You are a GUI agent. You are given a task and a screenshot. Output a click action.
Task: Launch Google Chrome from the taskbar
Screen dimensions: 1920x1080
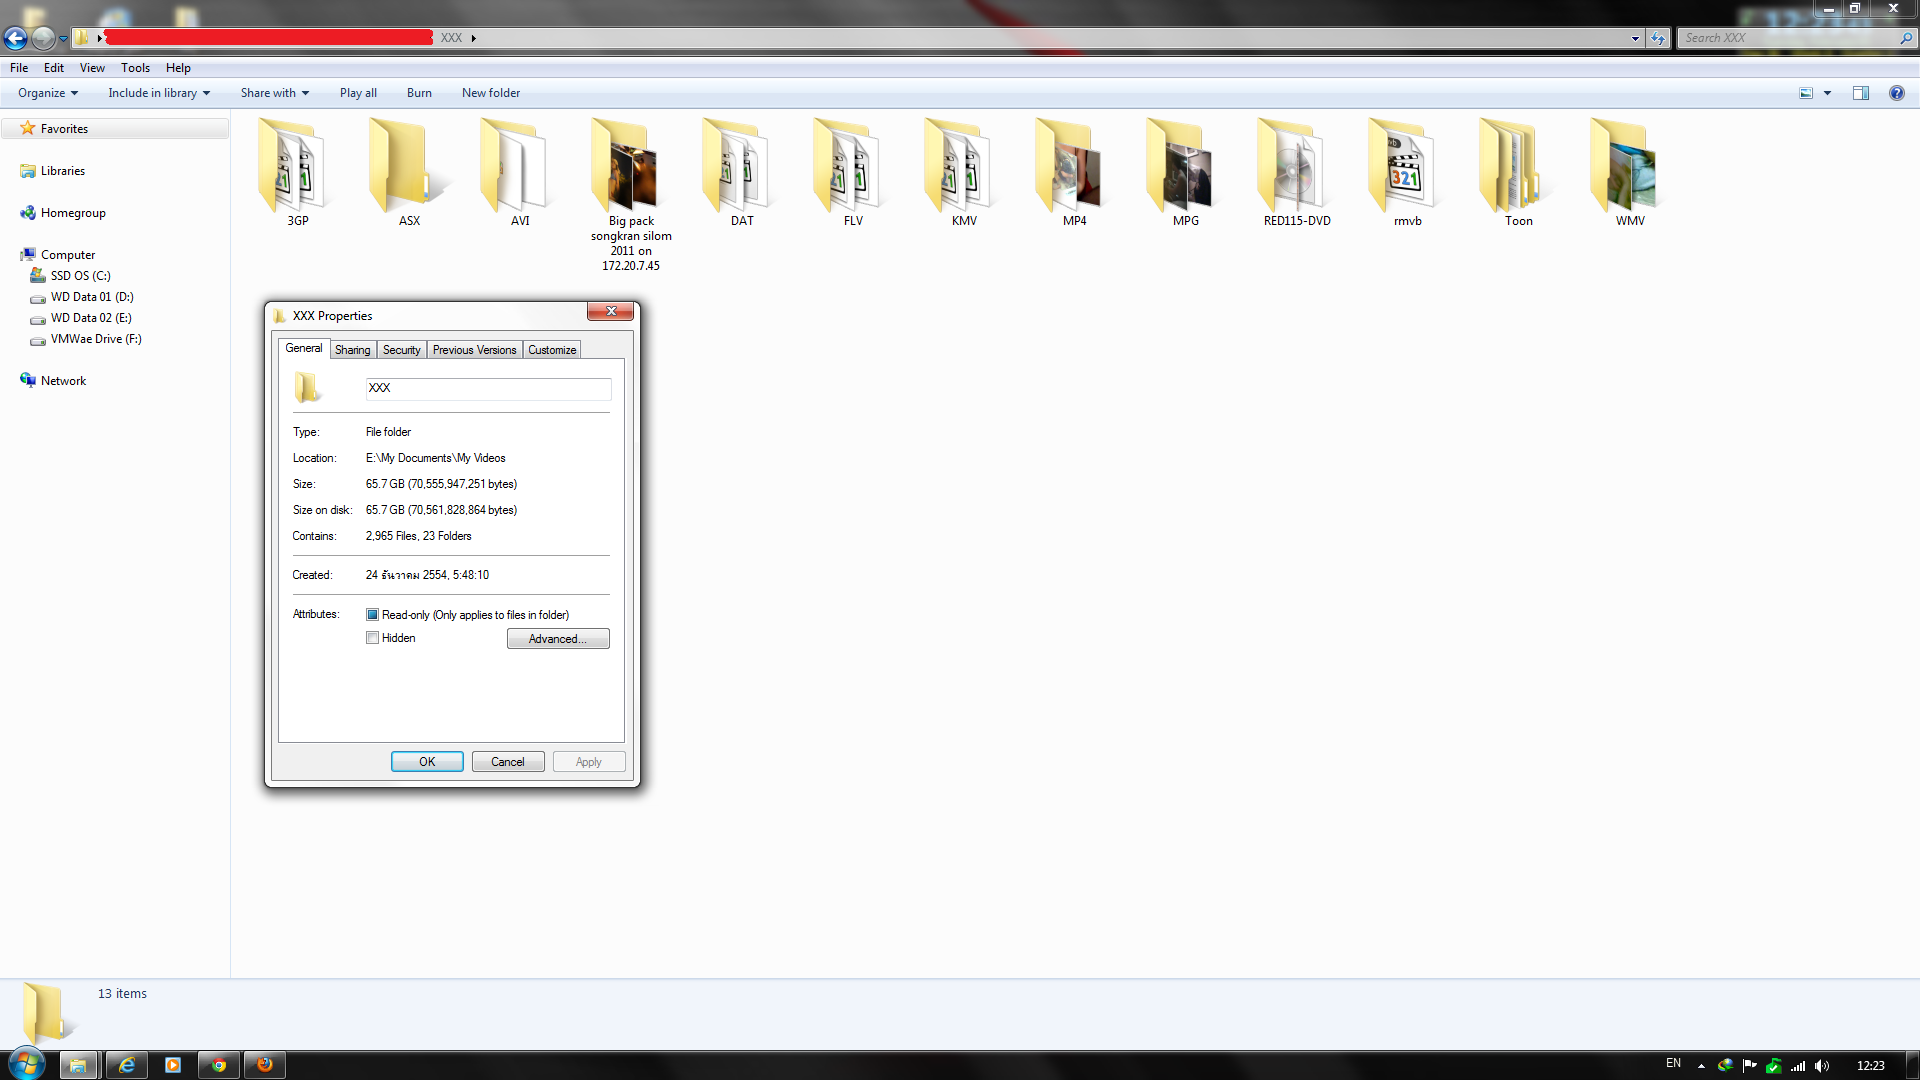[x=218, y=1065]
